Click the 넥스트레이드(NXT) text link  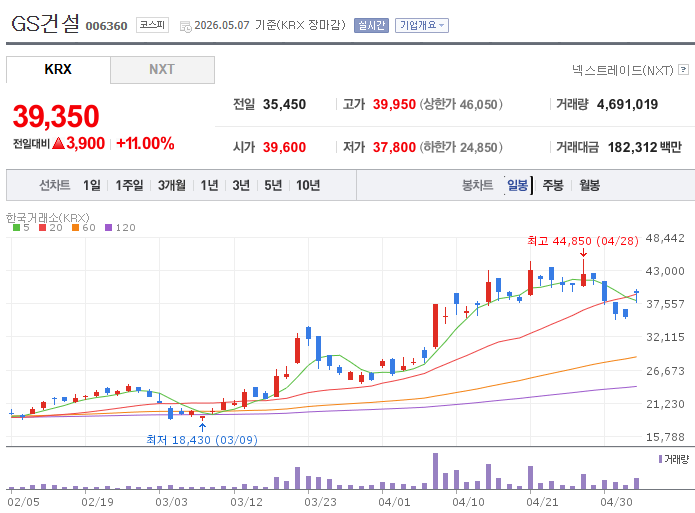(x=622, y=70)
